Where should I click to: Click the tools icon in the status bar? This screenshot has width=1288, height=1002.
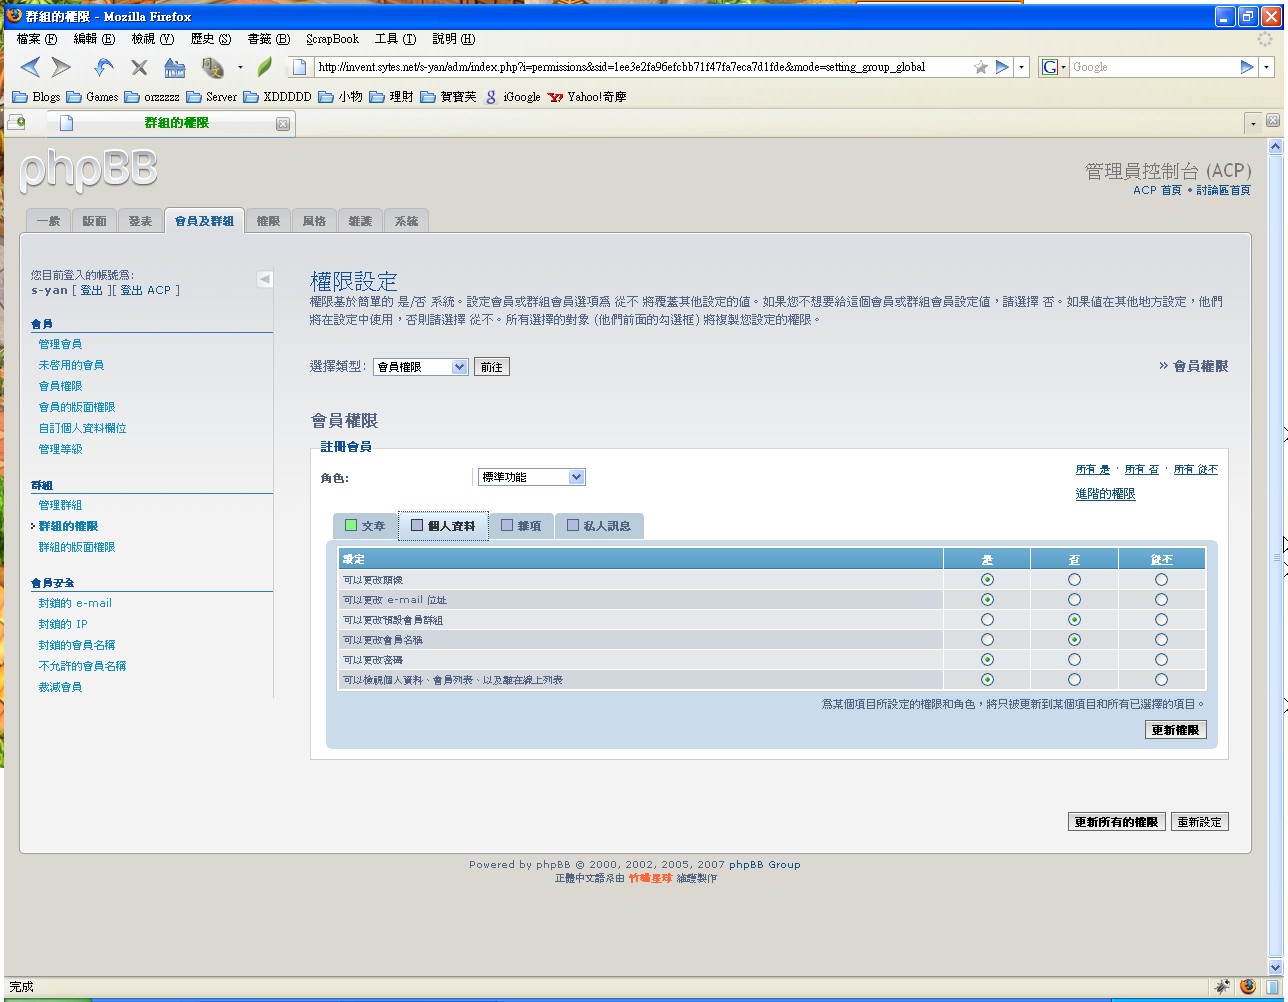coord(1222,986)
